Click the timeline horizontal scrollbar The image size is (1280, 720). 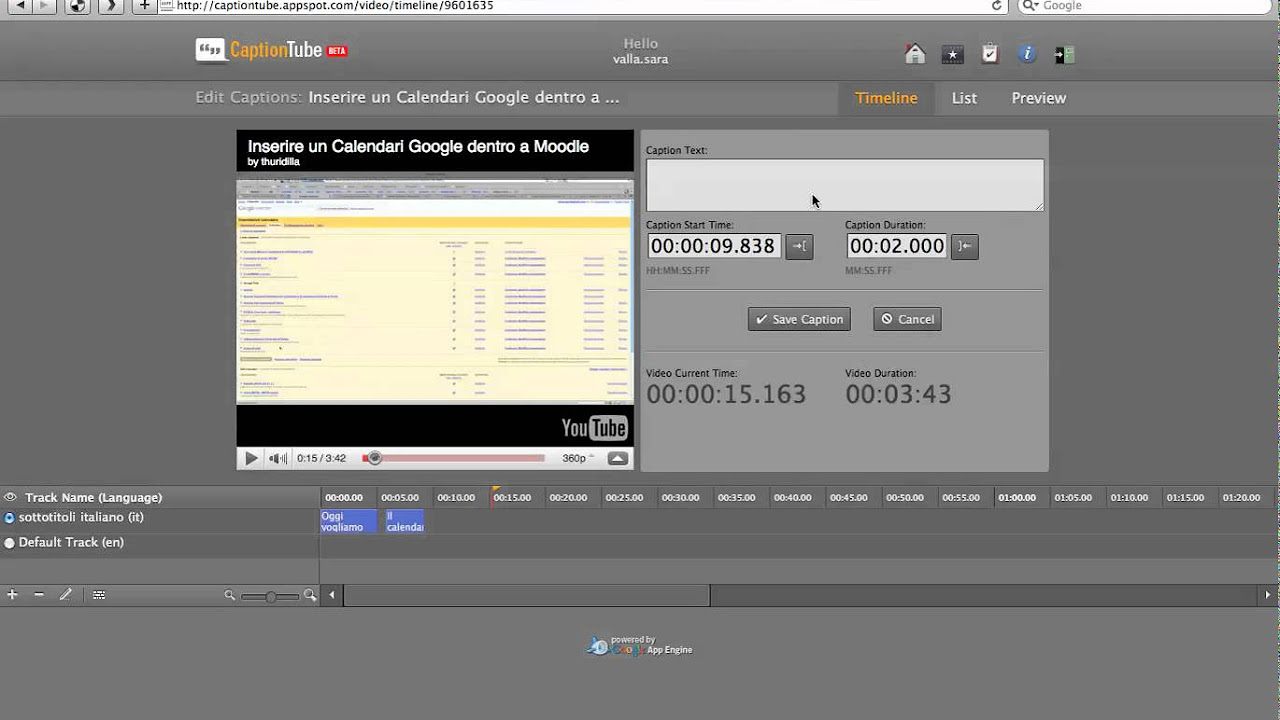527,595
